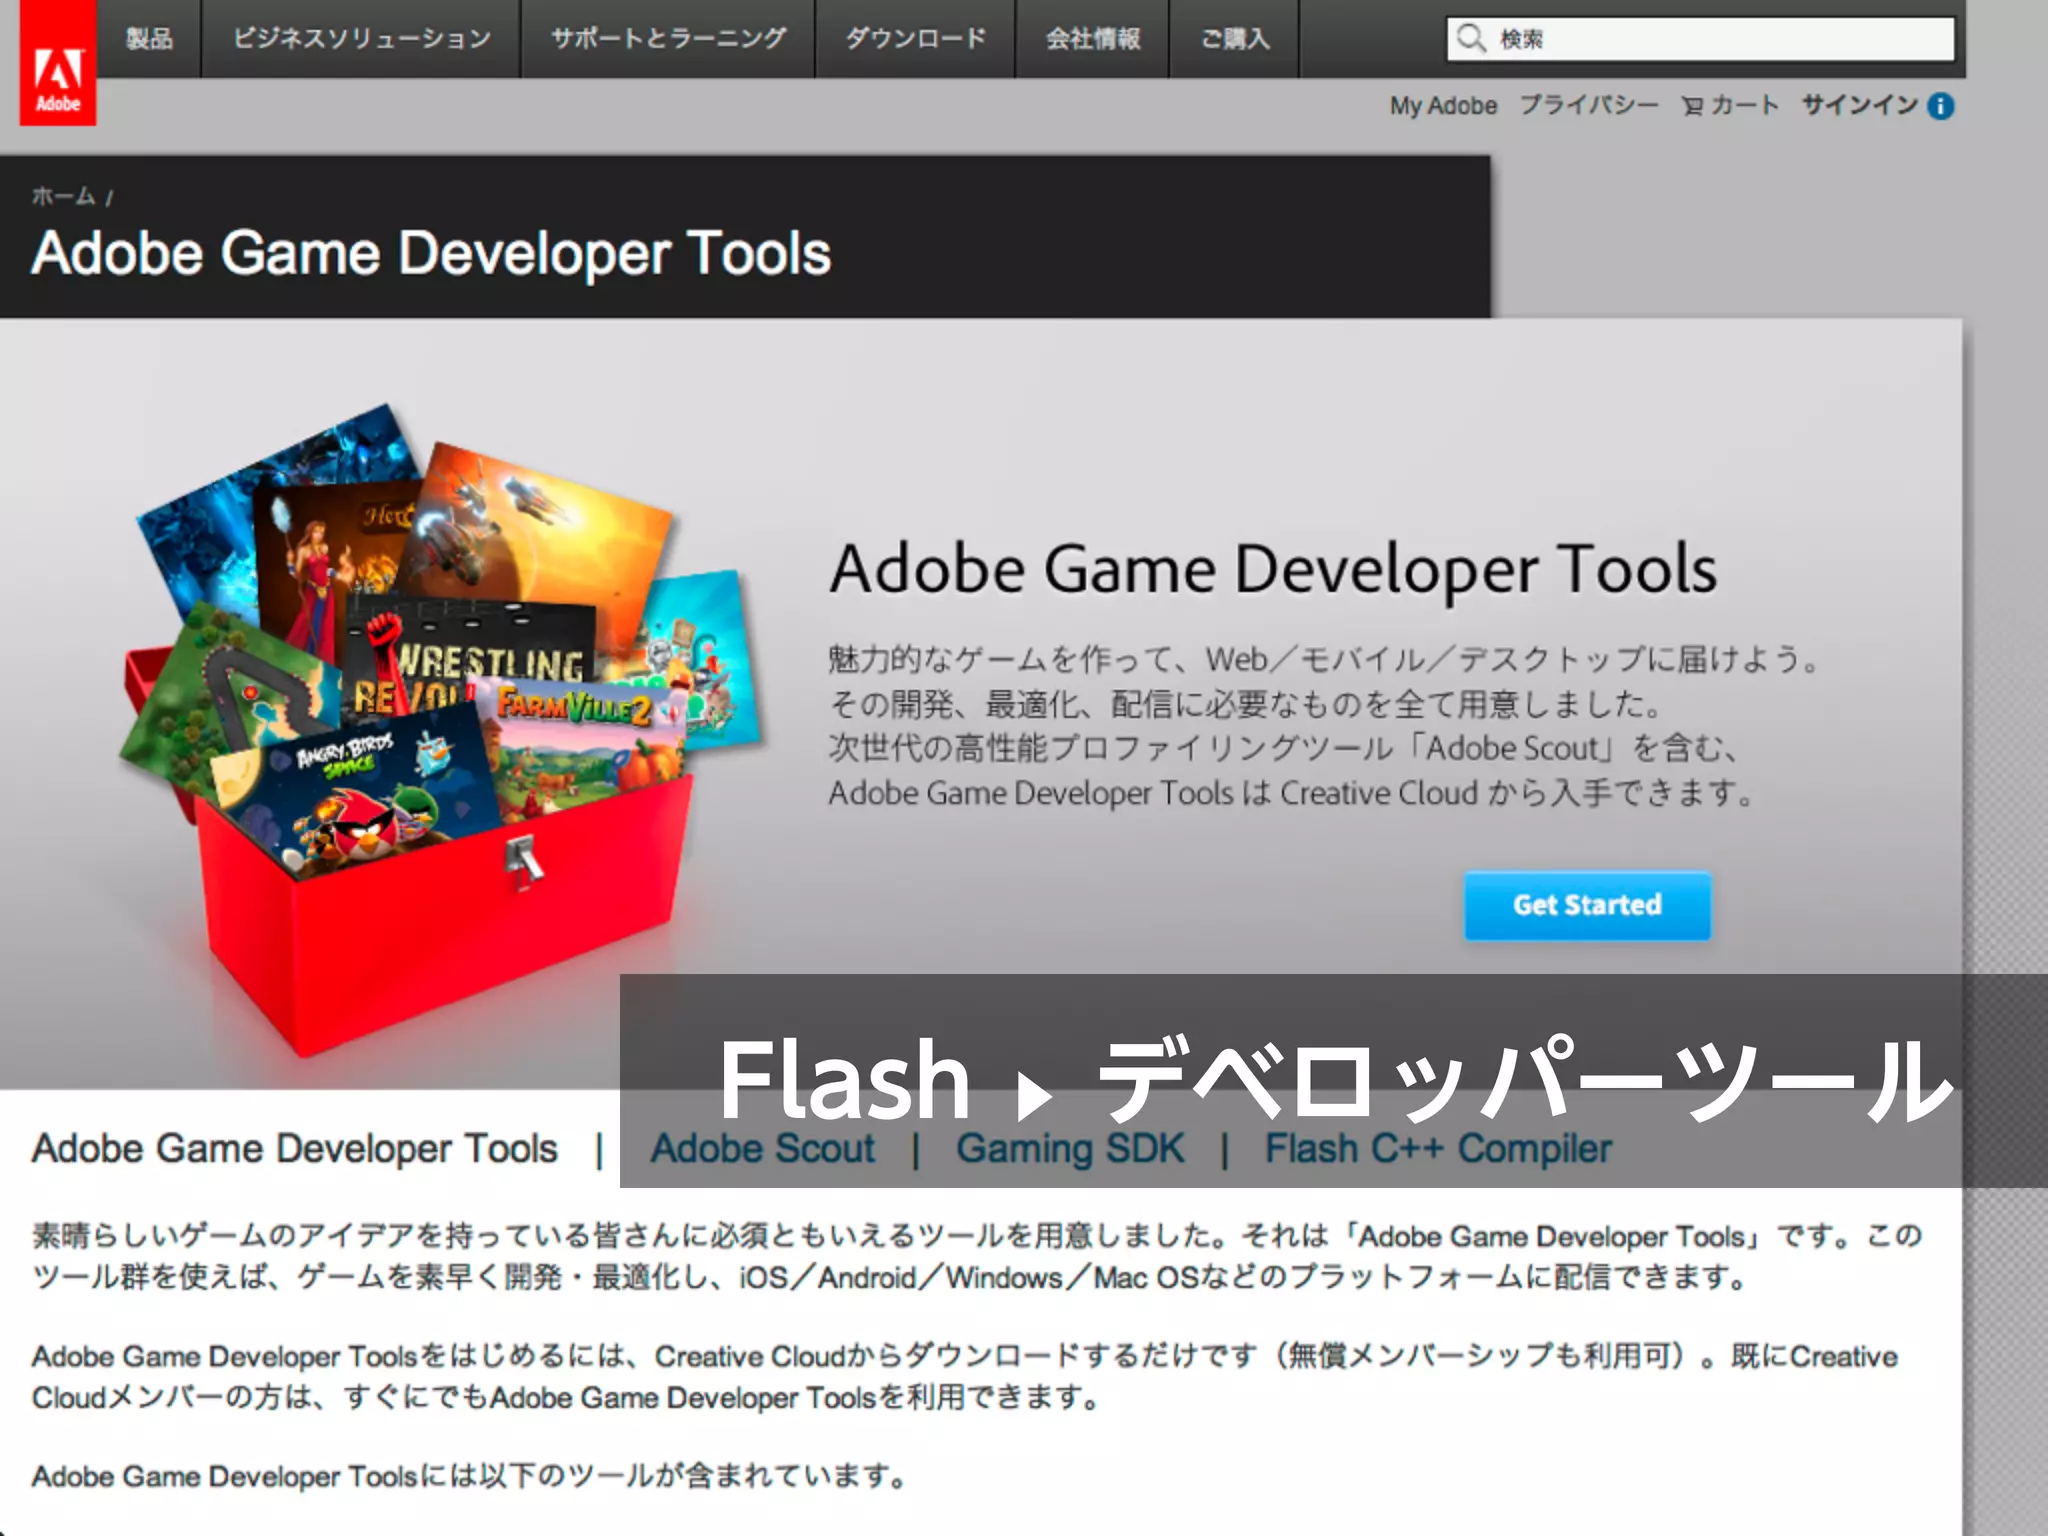The width and height of the screenshot is (2048, 1536).
Task: Go to the ホーム breadcrumb
Action: (x=63, y=196)
